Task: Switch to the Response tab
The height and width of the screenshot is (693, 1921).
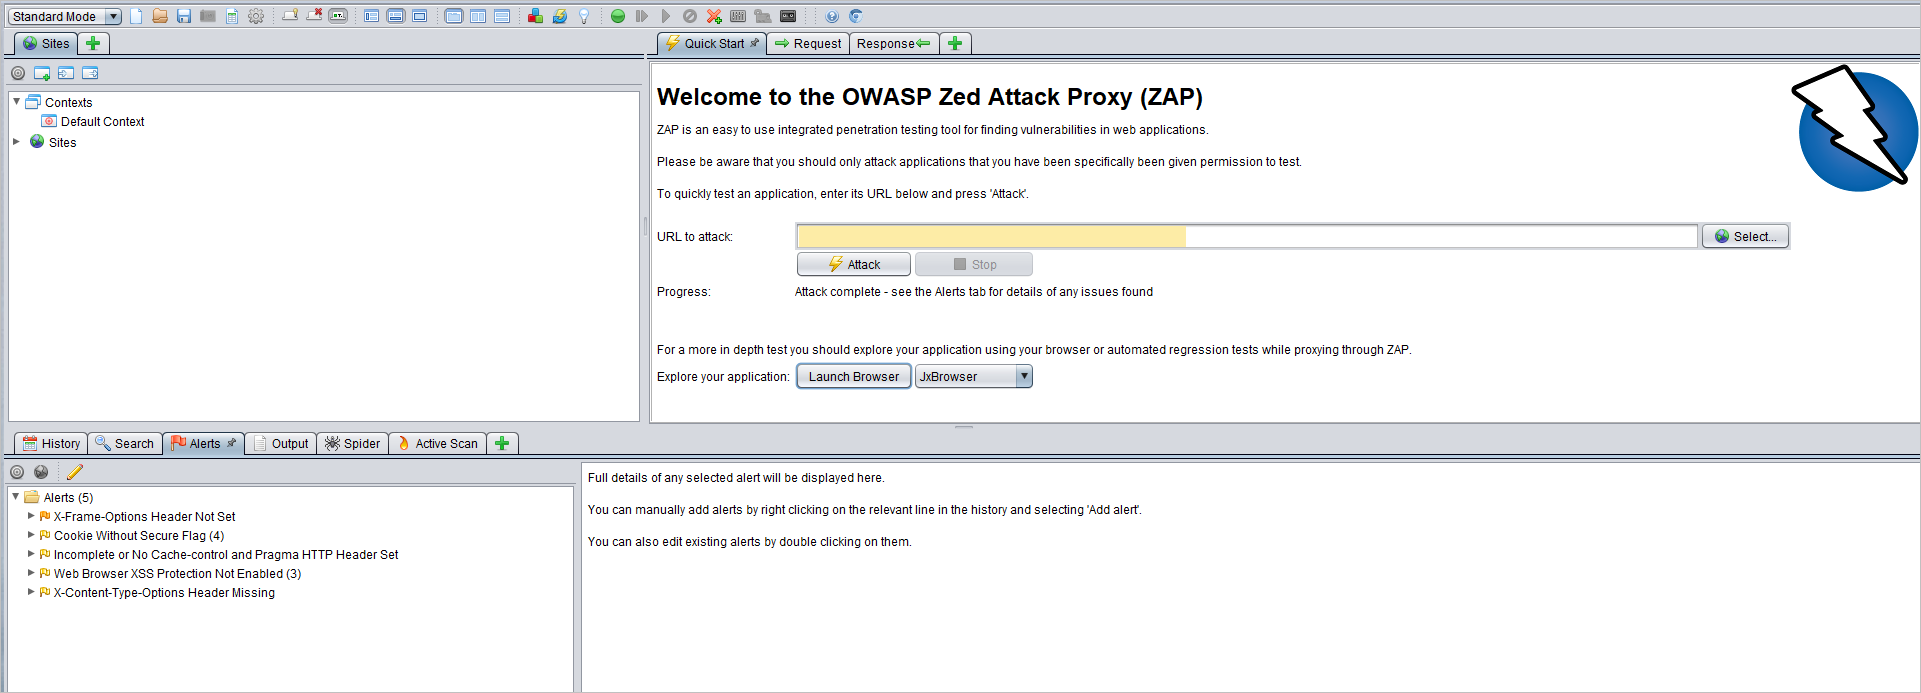Action: [x=894, y=43]
